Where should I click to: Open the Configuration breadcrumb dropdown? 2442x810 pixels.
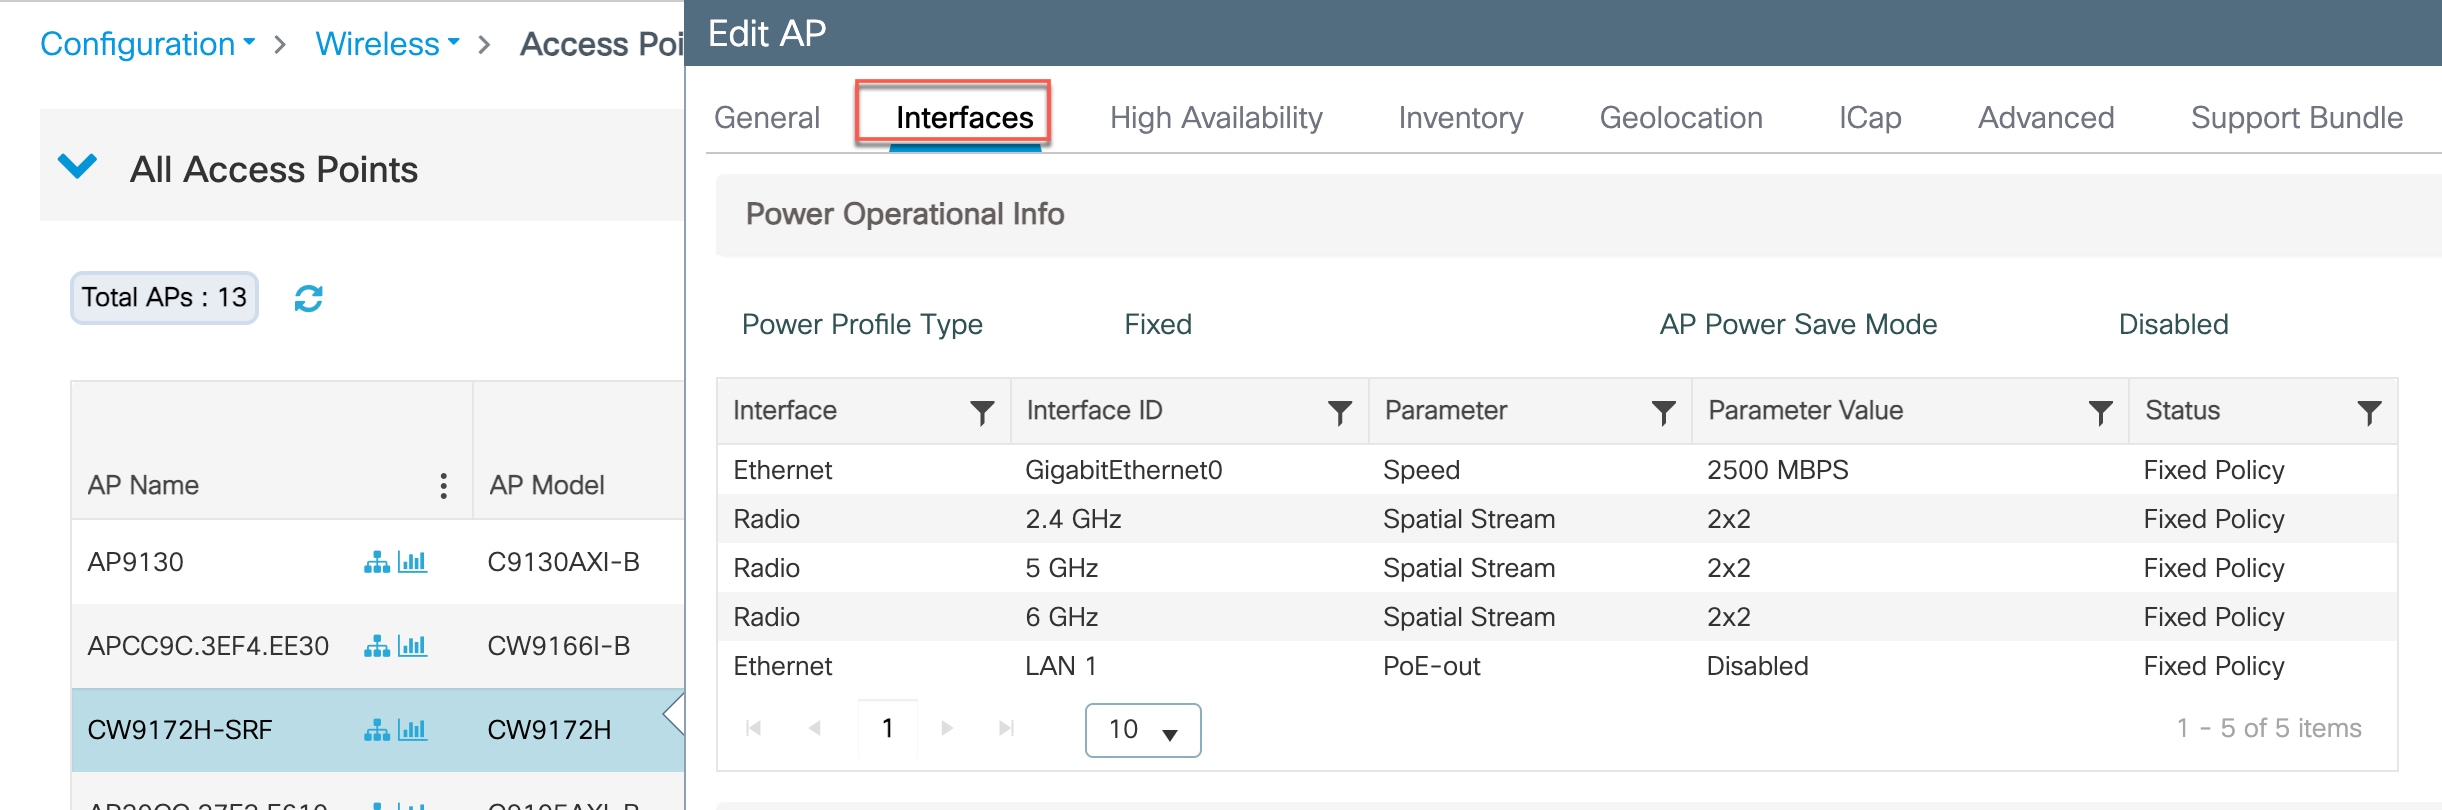148,44
